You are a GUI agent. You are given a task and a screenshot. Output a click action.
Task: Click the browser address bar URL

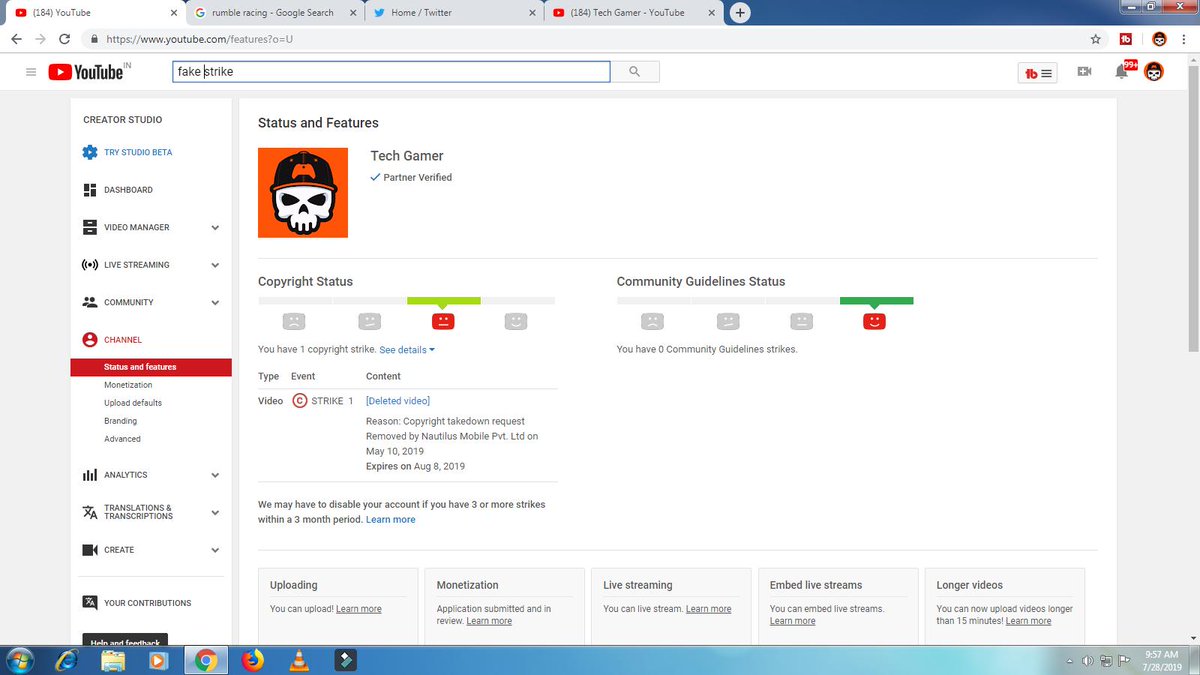(199, 39)
